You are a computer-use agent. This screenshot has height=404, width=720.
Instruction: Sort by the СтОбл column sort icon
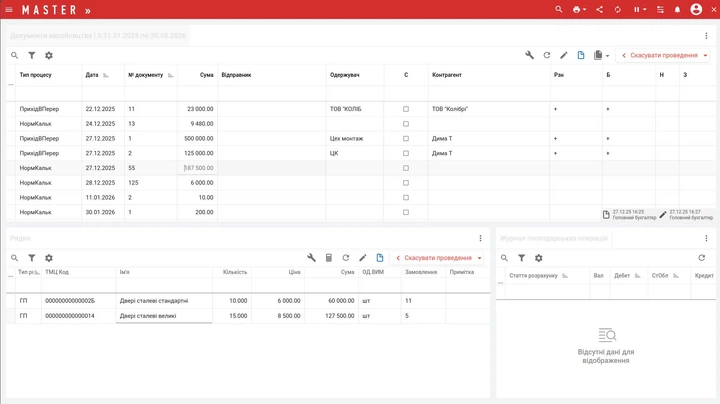click(x=676, y=276)
